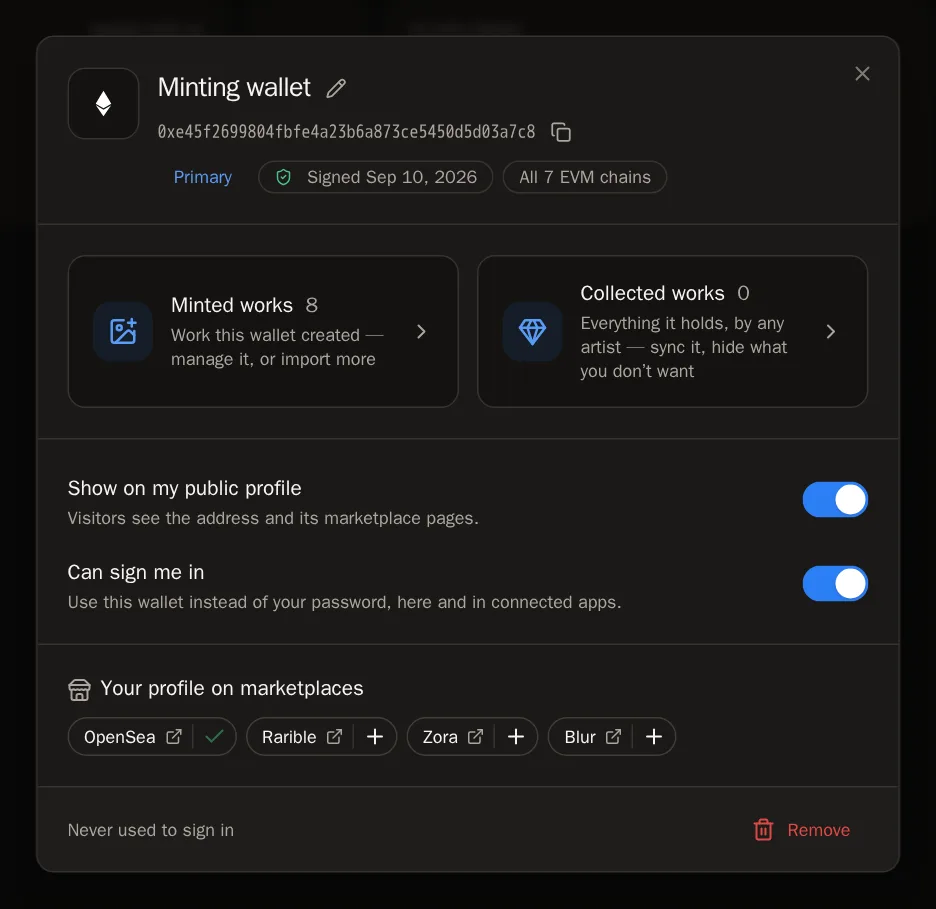Click the Minted works count 8
936x909 pixels.
(x=312, y=305)
